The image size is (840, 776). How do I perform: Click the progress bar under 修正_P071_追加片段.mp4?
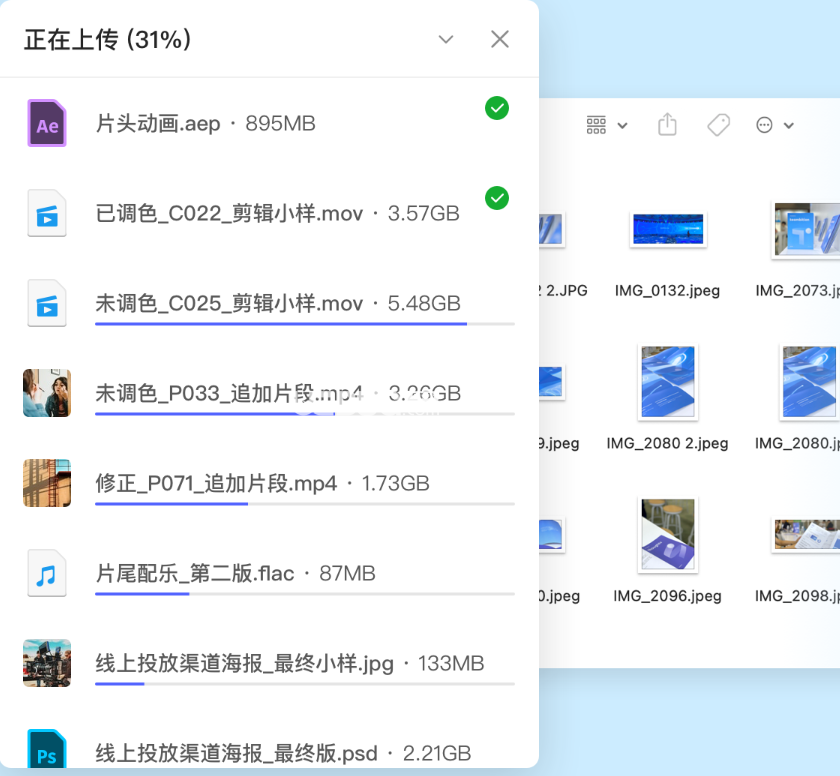tap(305, 504)
